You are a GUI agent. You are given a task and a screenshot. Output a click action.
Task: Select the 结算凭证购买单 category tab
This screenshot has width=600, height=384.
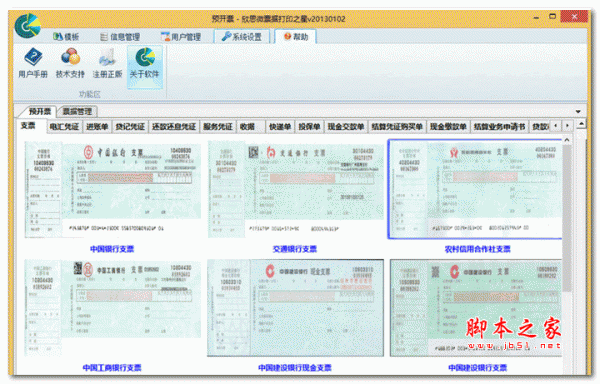tap(397, 127)
